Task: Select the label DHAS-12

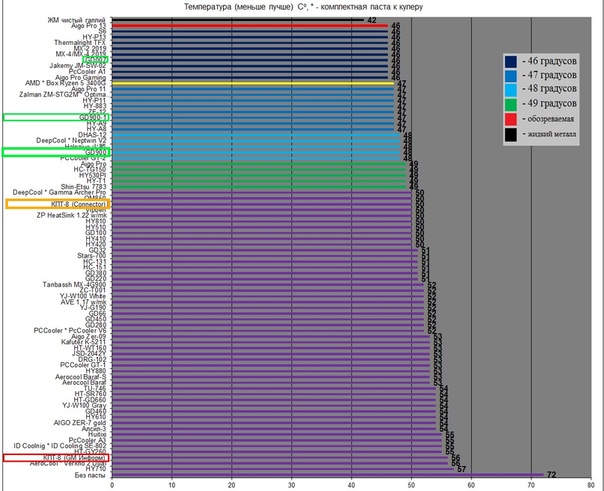Action: click(x=92, y=135)
